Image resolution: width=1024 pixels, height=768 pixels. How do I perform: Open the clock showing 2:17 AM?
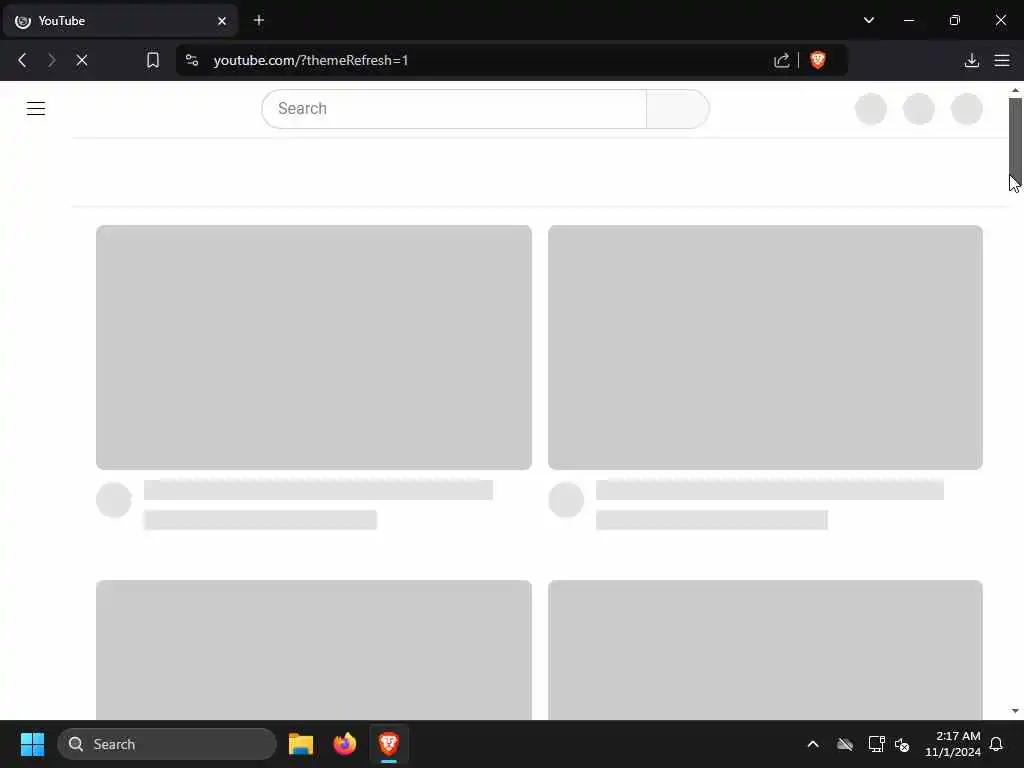[953, 744]
